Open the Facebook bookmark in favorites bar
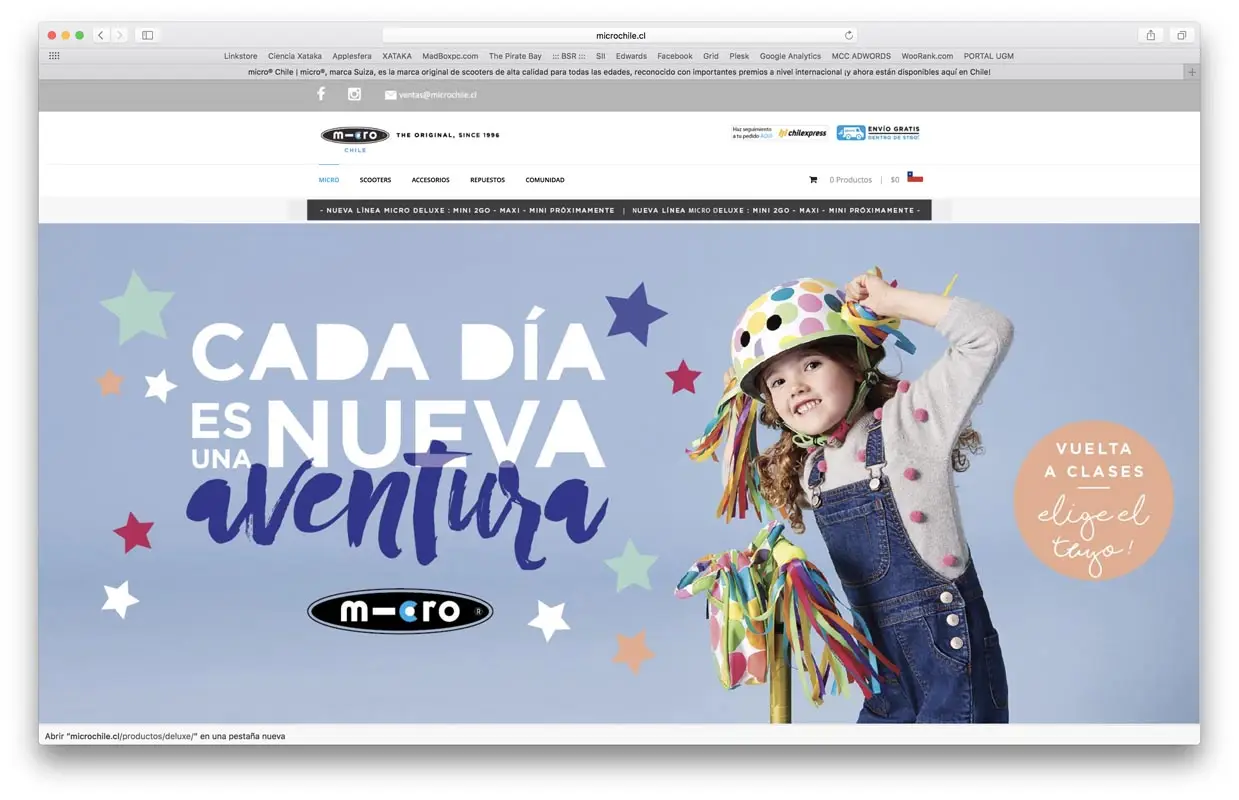The width and height of the screenshot is (1239, 800). pyautogui.click(x=675, y=56)
